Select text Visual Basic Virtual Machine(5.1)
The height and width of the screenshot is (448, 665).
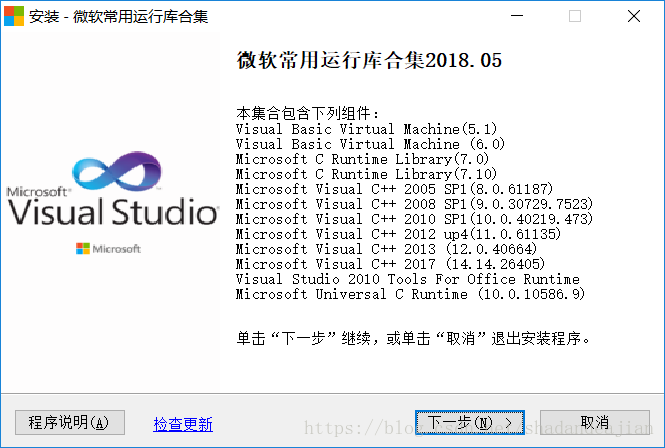(x=366, y=129)
